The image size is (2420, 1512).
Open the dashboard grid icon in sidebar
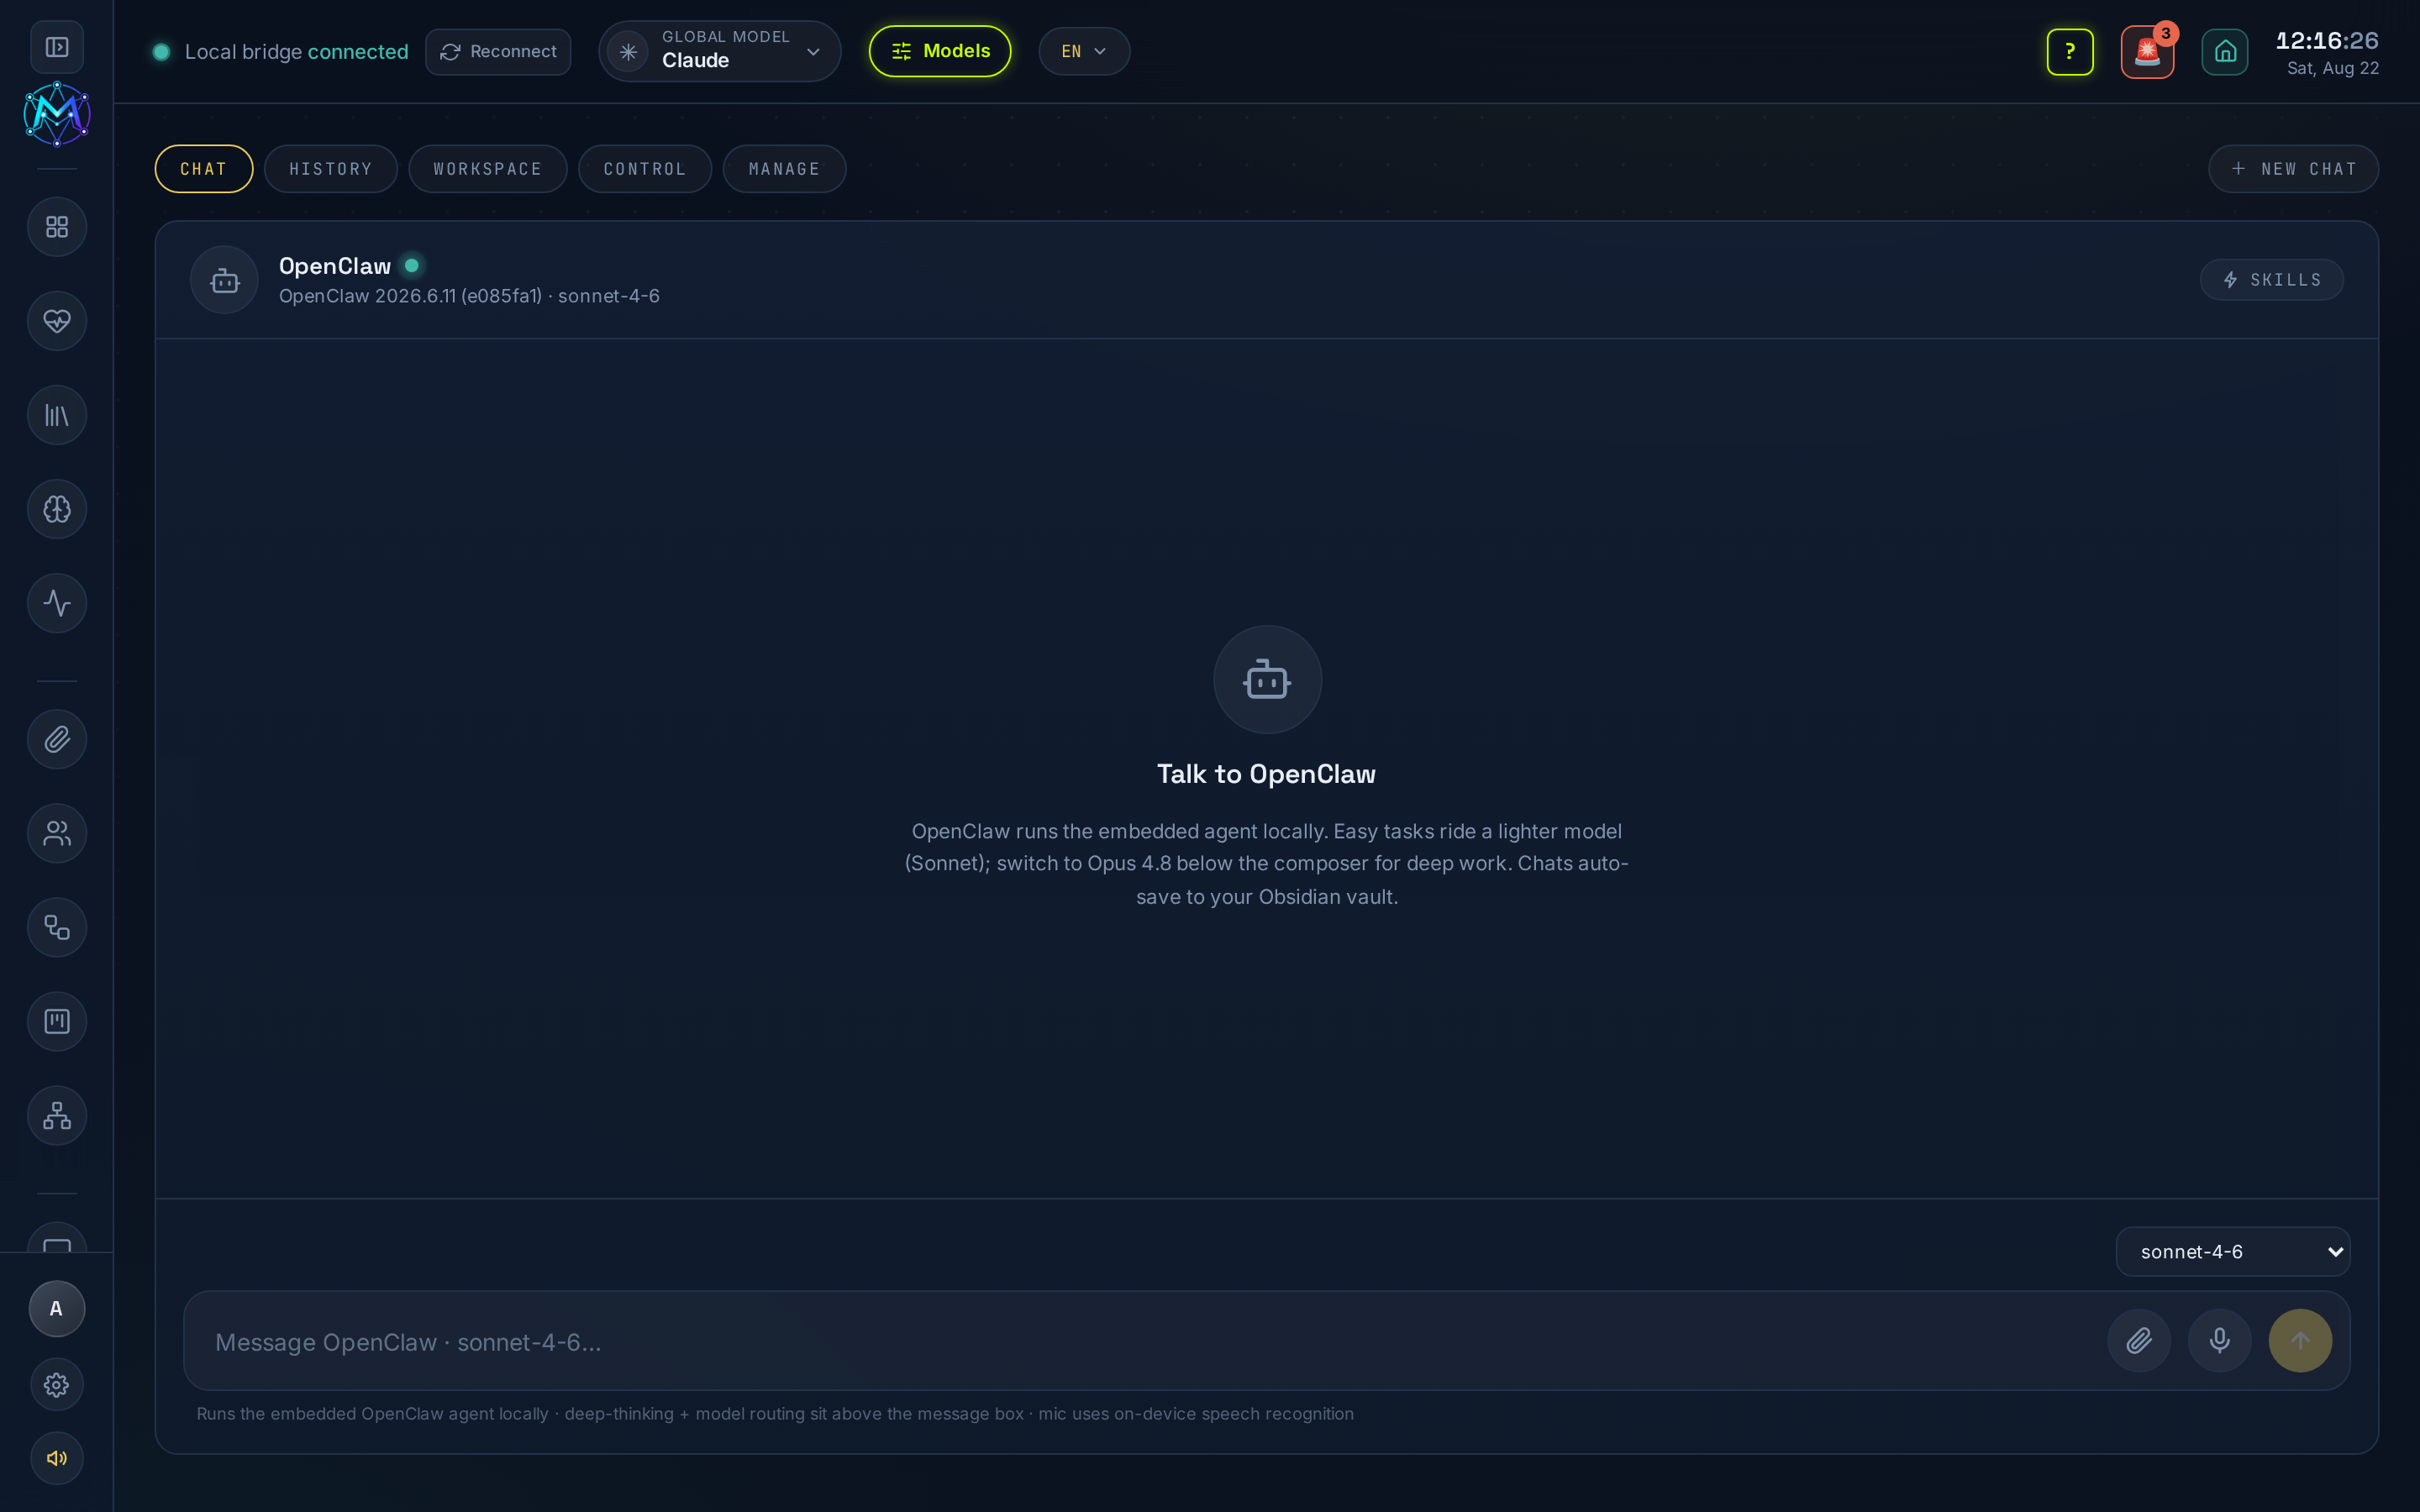[57, 227]
